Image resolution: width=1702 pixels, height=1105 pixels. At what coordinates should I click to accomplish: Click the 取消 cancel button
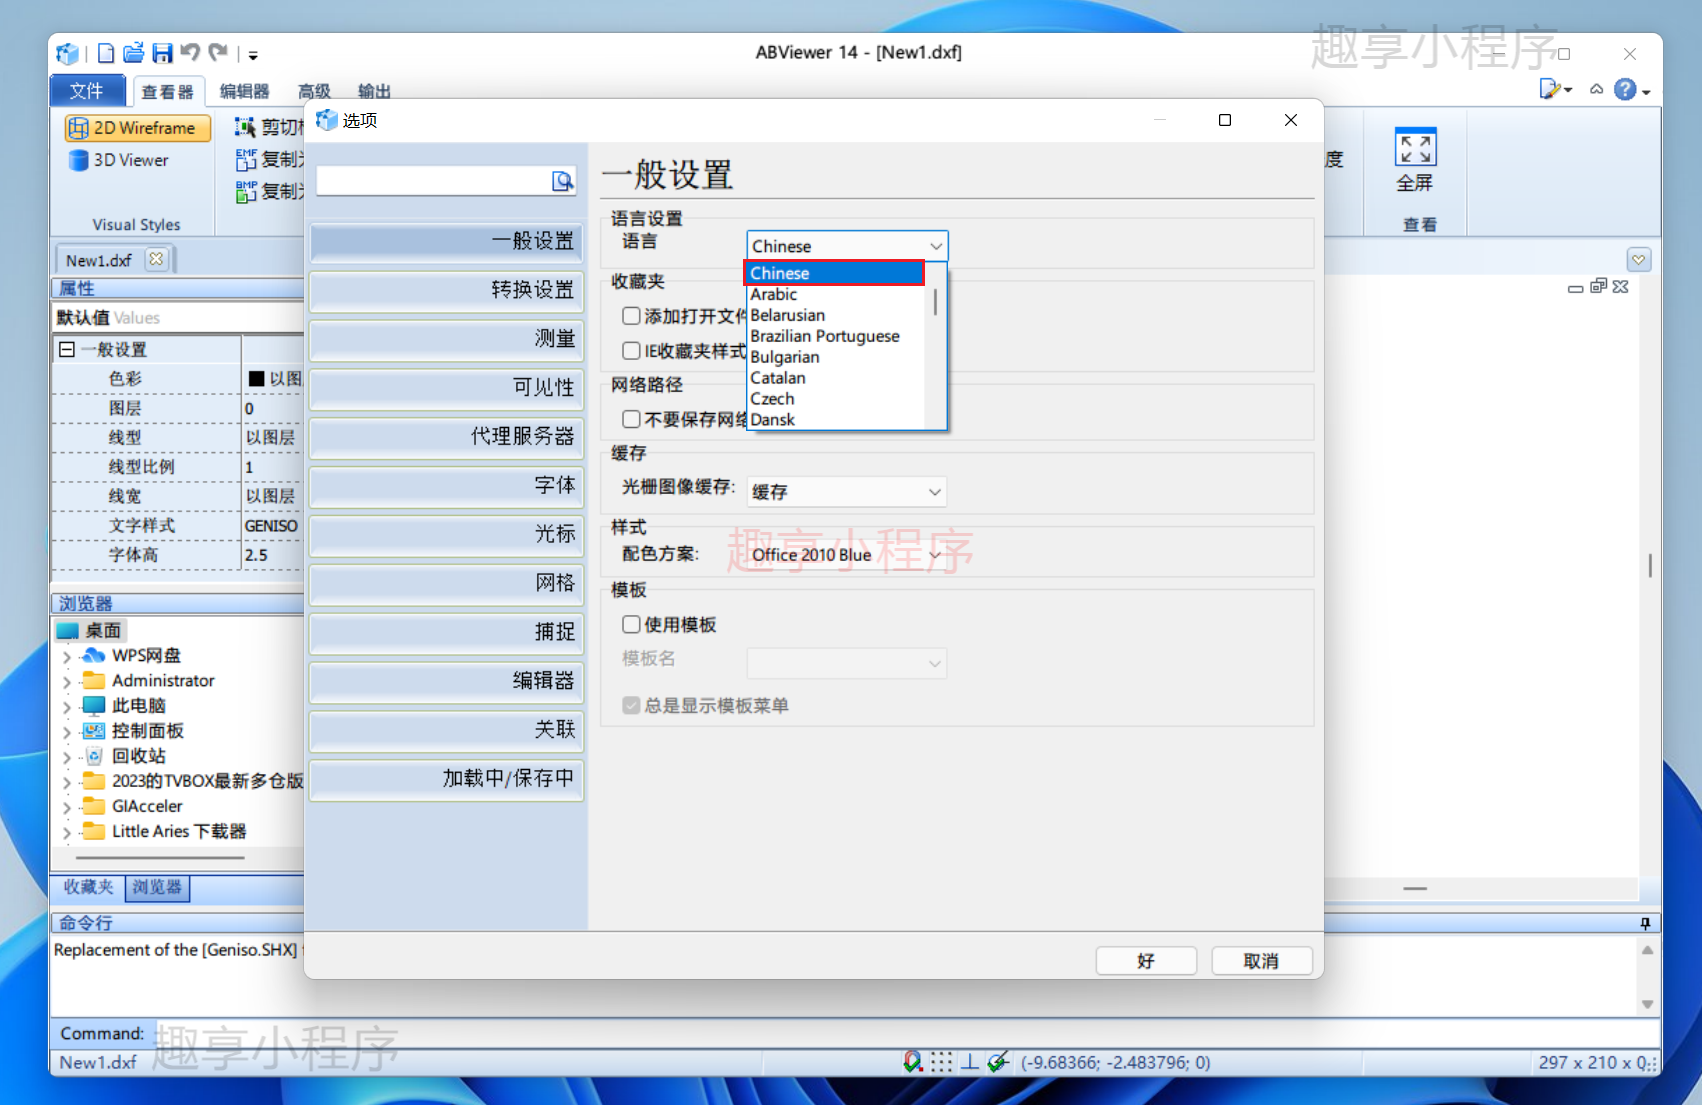(1262, 961)
